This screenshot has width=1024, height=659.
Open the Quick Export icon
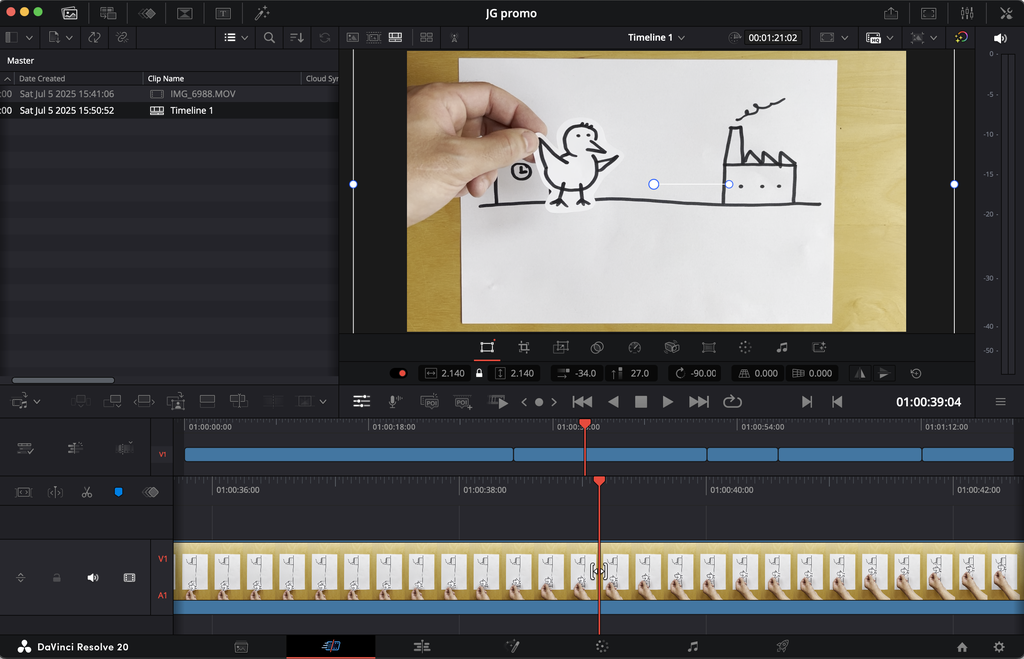891,13
